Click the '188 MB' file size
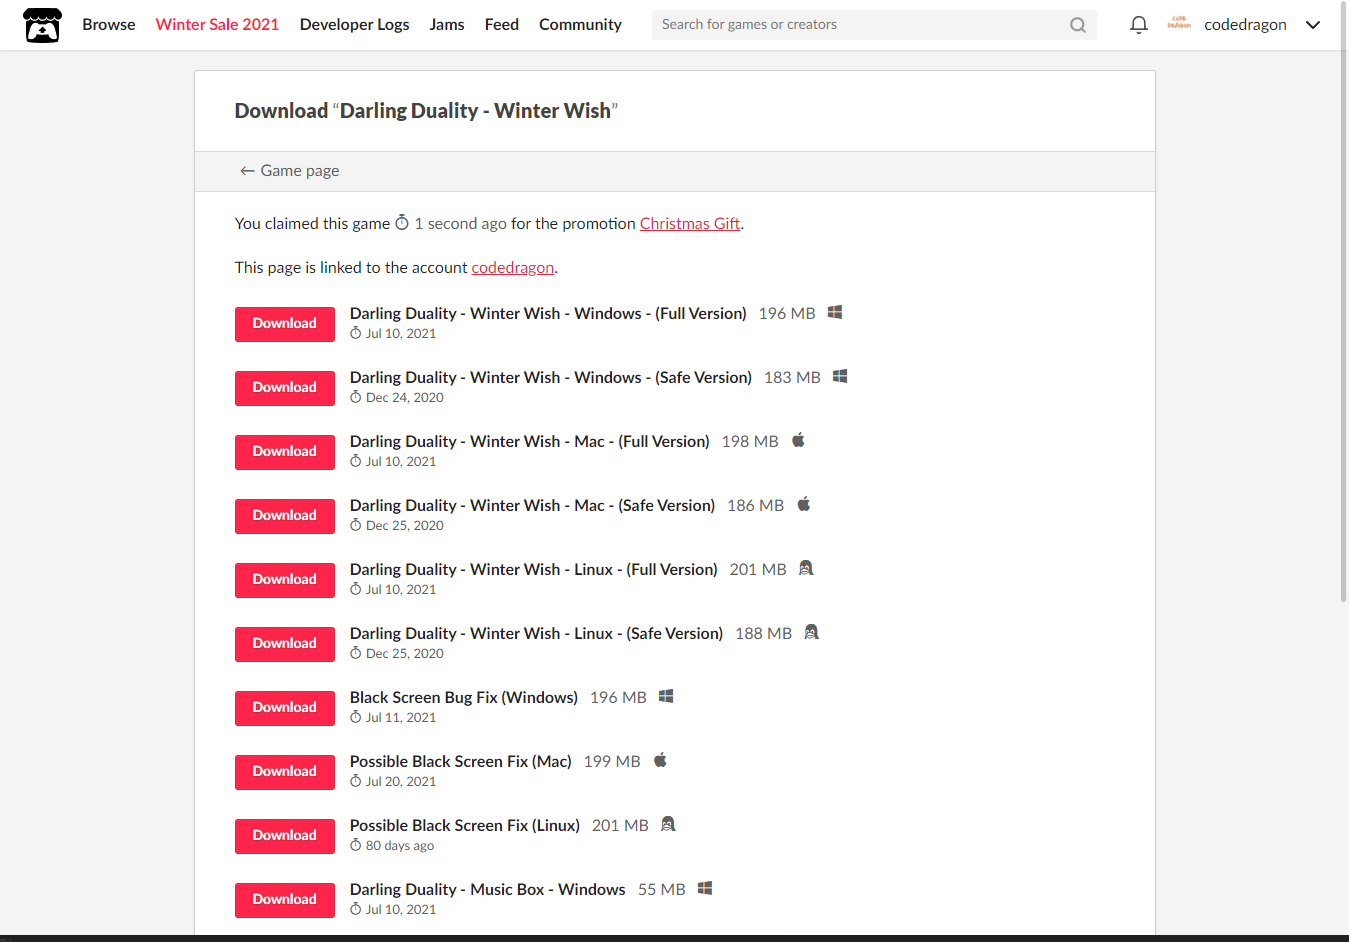 [x=763, y=633]
